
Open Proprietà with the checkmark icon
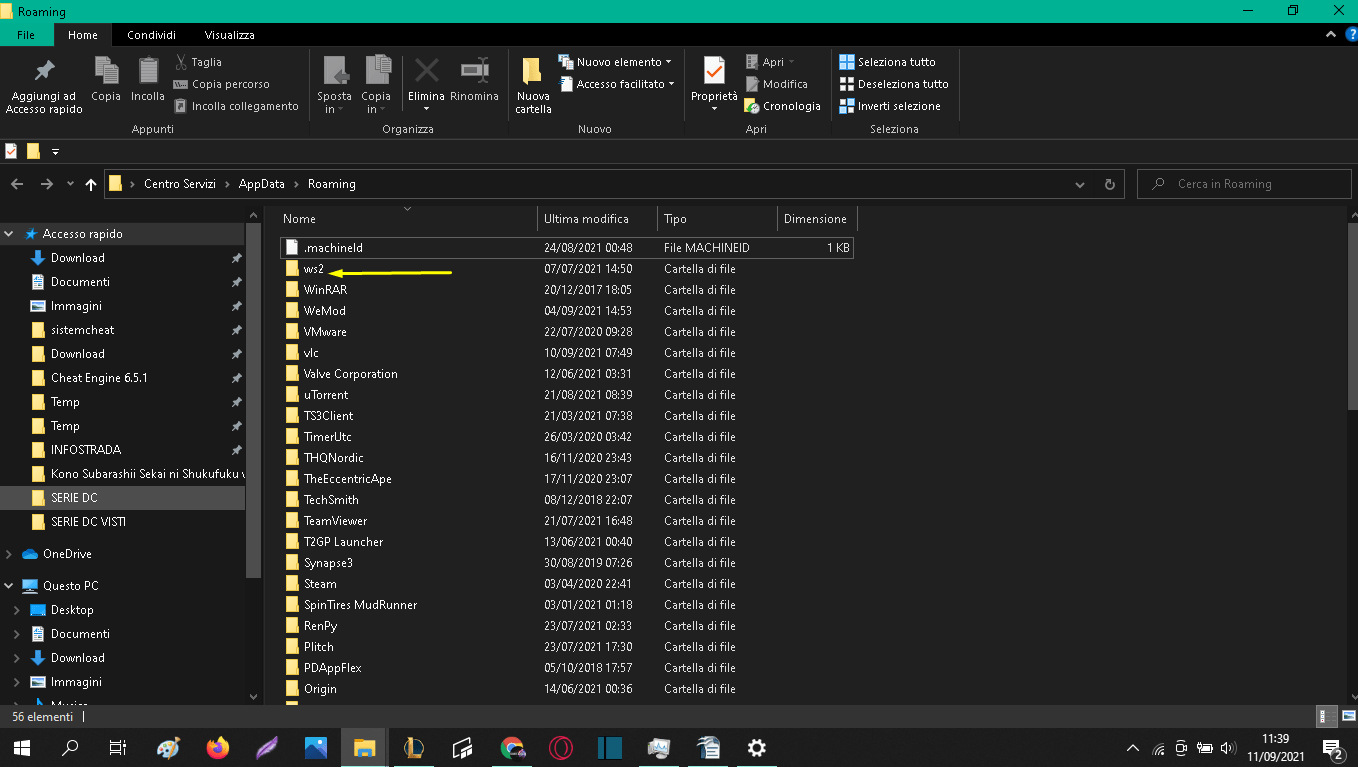click(x=714, y=71)
